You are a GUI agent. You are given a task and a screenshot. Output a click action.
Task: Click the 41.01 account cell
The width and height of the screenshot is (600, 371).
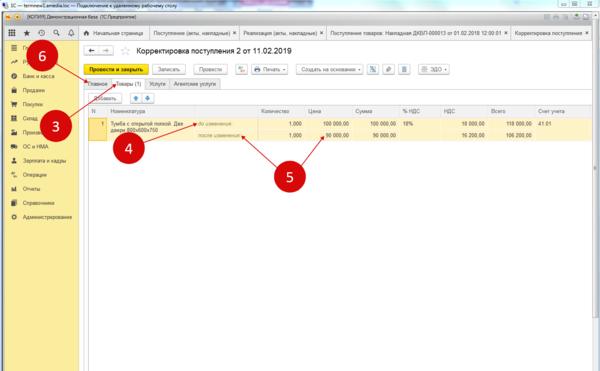point(545,124)
